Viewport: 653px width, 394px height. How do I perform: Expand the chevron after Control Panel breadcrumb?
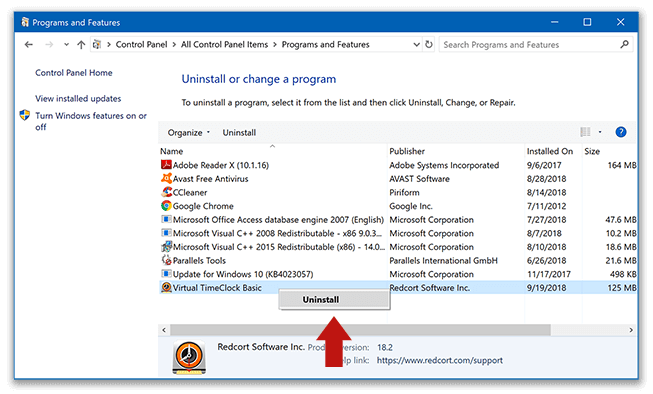tap(174, 45)
